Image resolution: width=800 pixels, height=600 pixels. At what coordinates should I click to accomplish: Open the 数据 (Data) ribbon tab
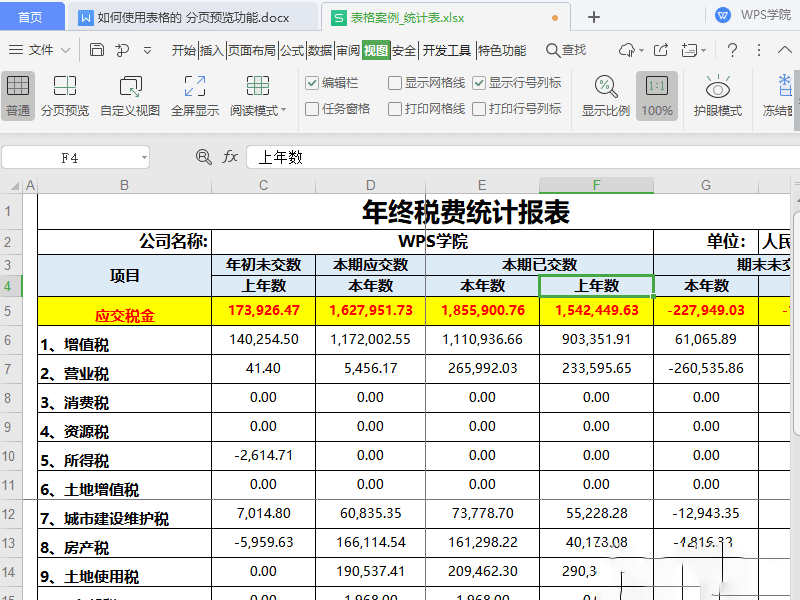point(320,50)
